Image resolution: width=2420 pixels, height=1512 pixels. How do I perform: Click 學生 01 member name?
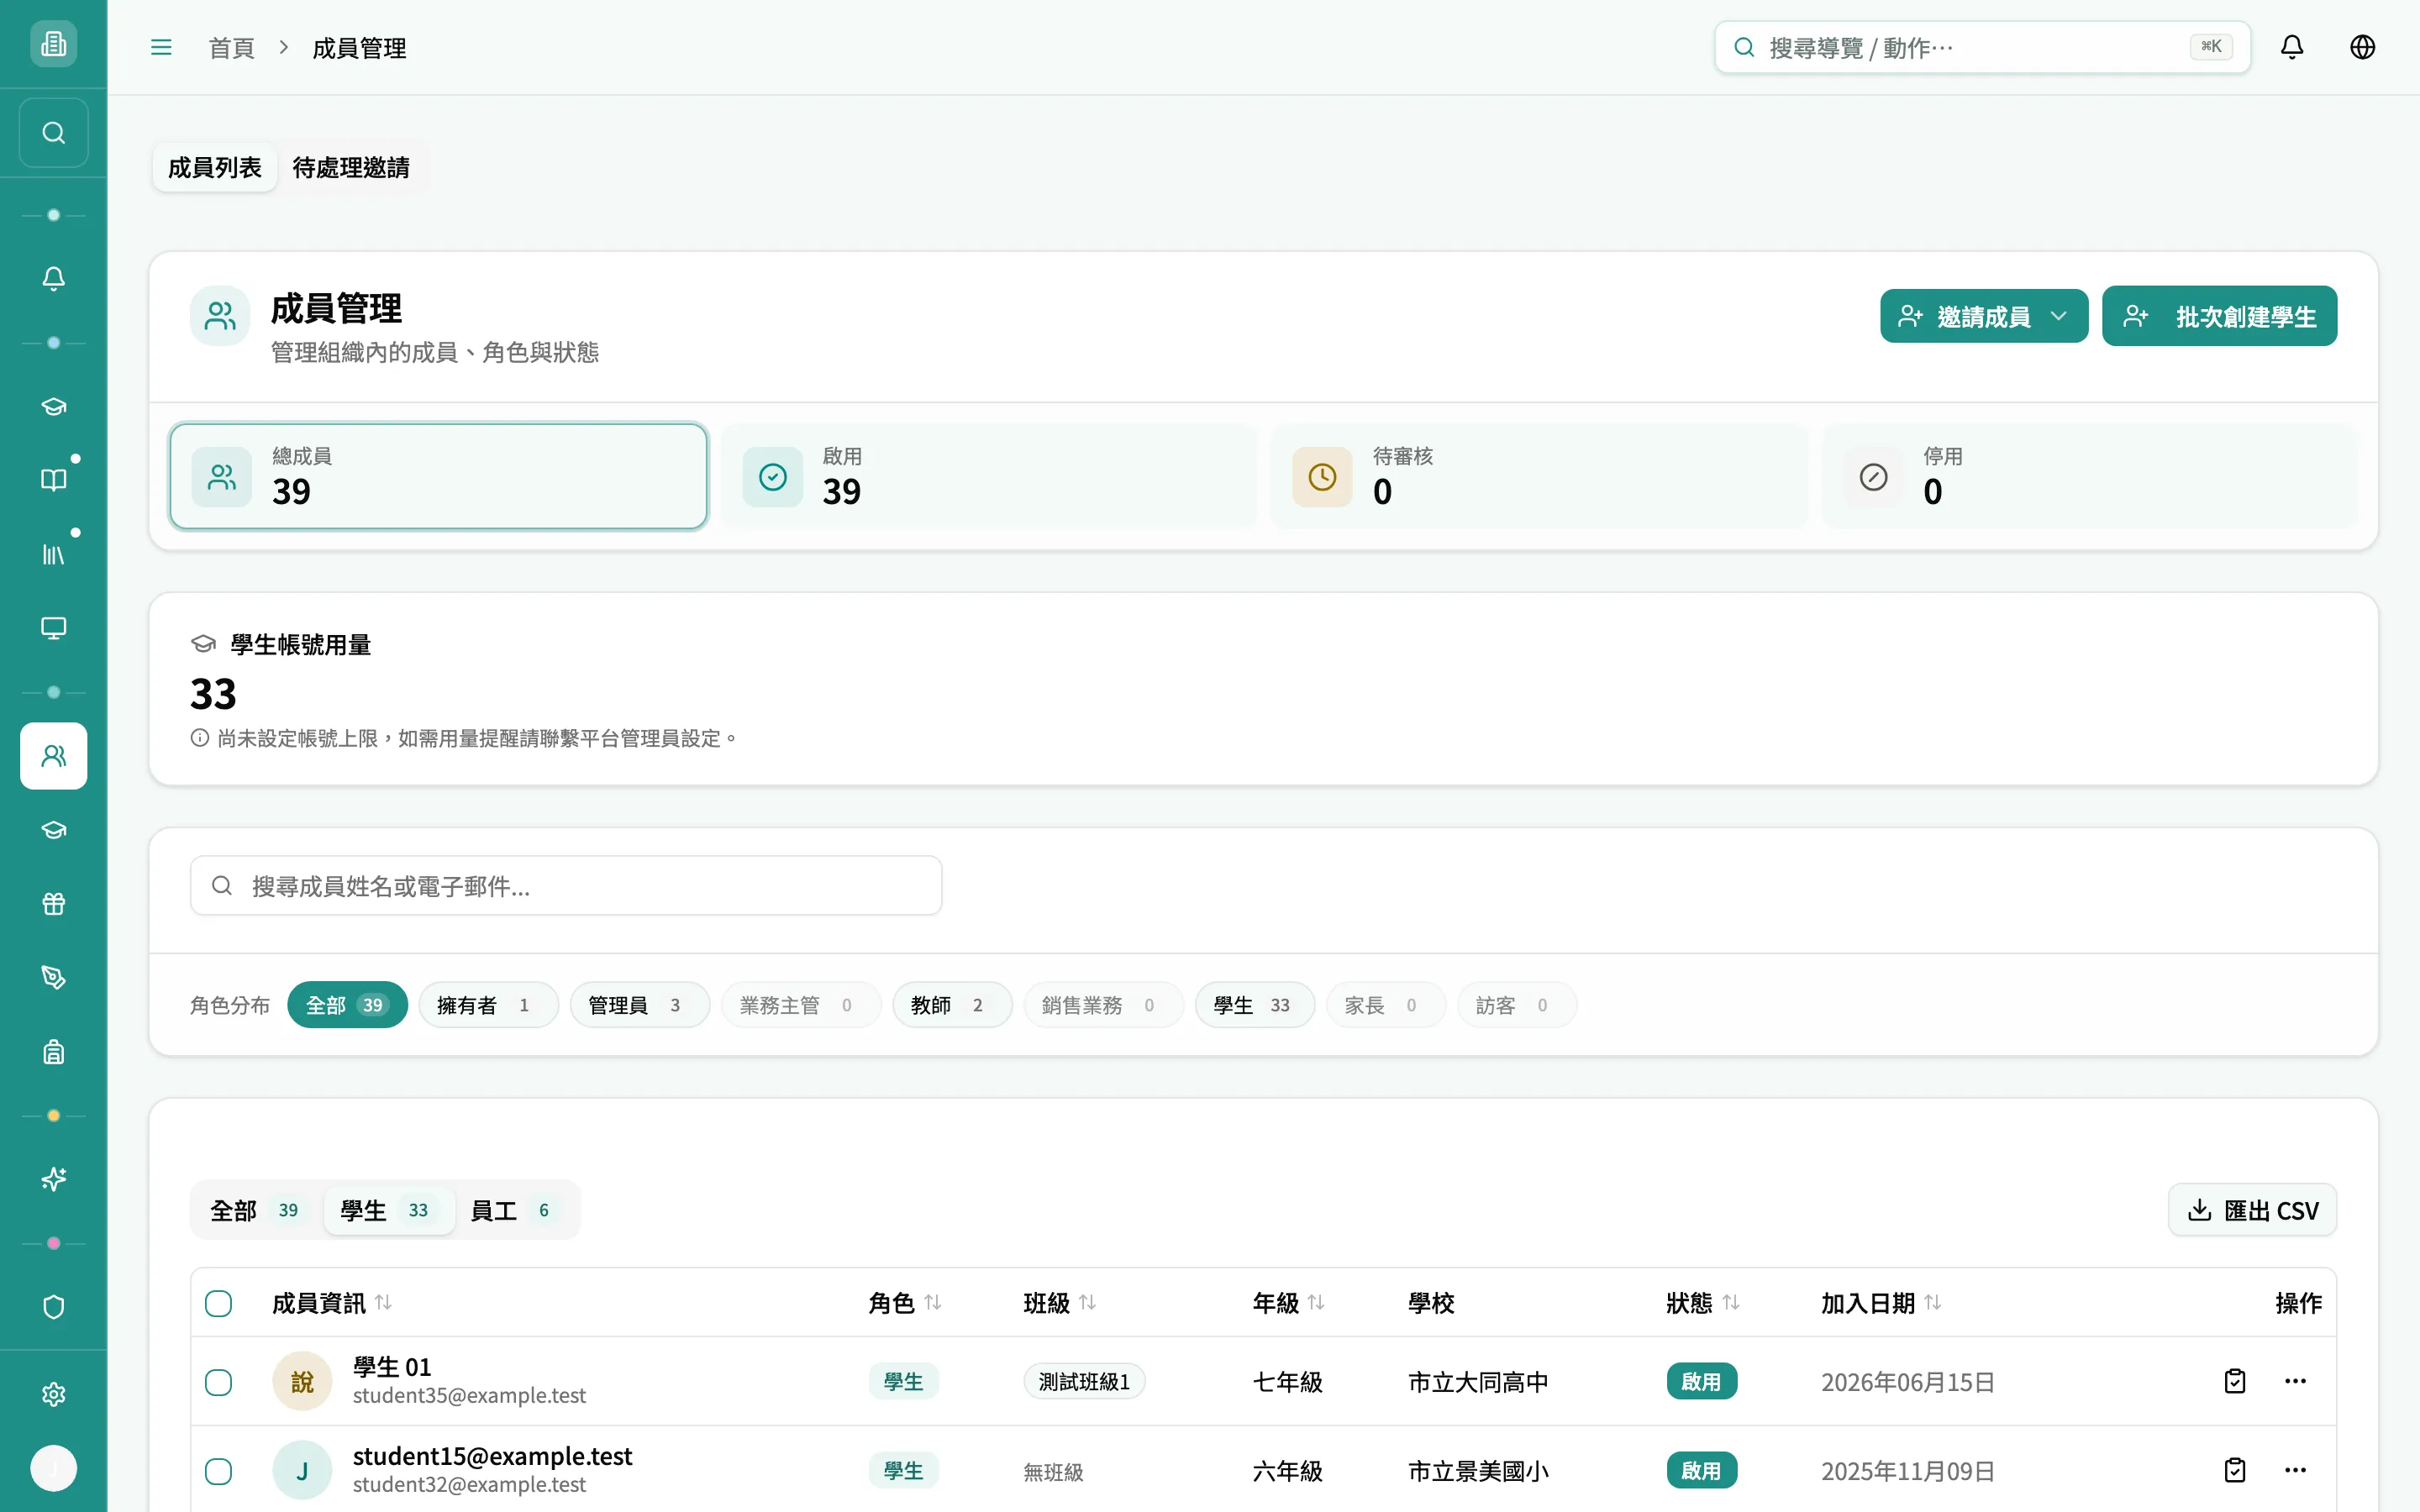click(x=392, y=1367)
